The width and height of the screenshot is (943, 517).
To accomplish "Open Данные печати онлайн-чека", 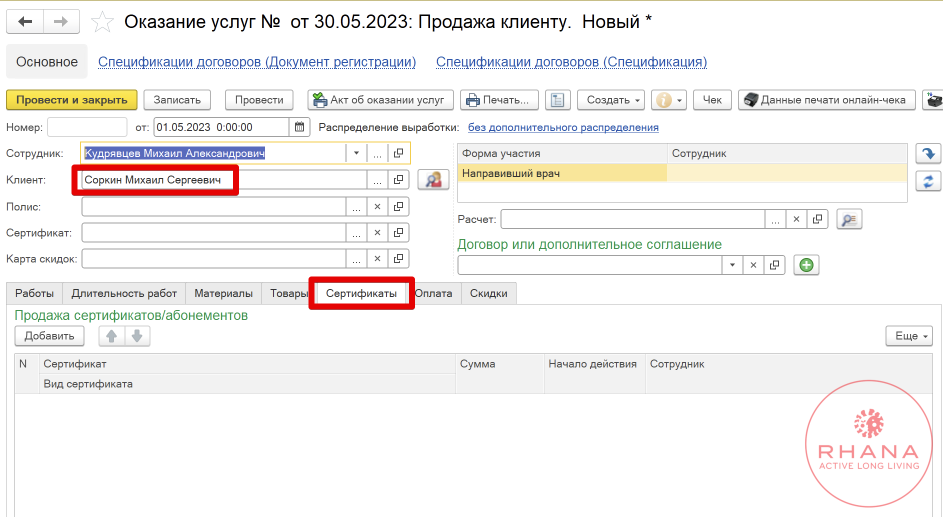I will coord(826,100).
